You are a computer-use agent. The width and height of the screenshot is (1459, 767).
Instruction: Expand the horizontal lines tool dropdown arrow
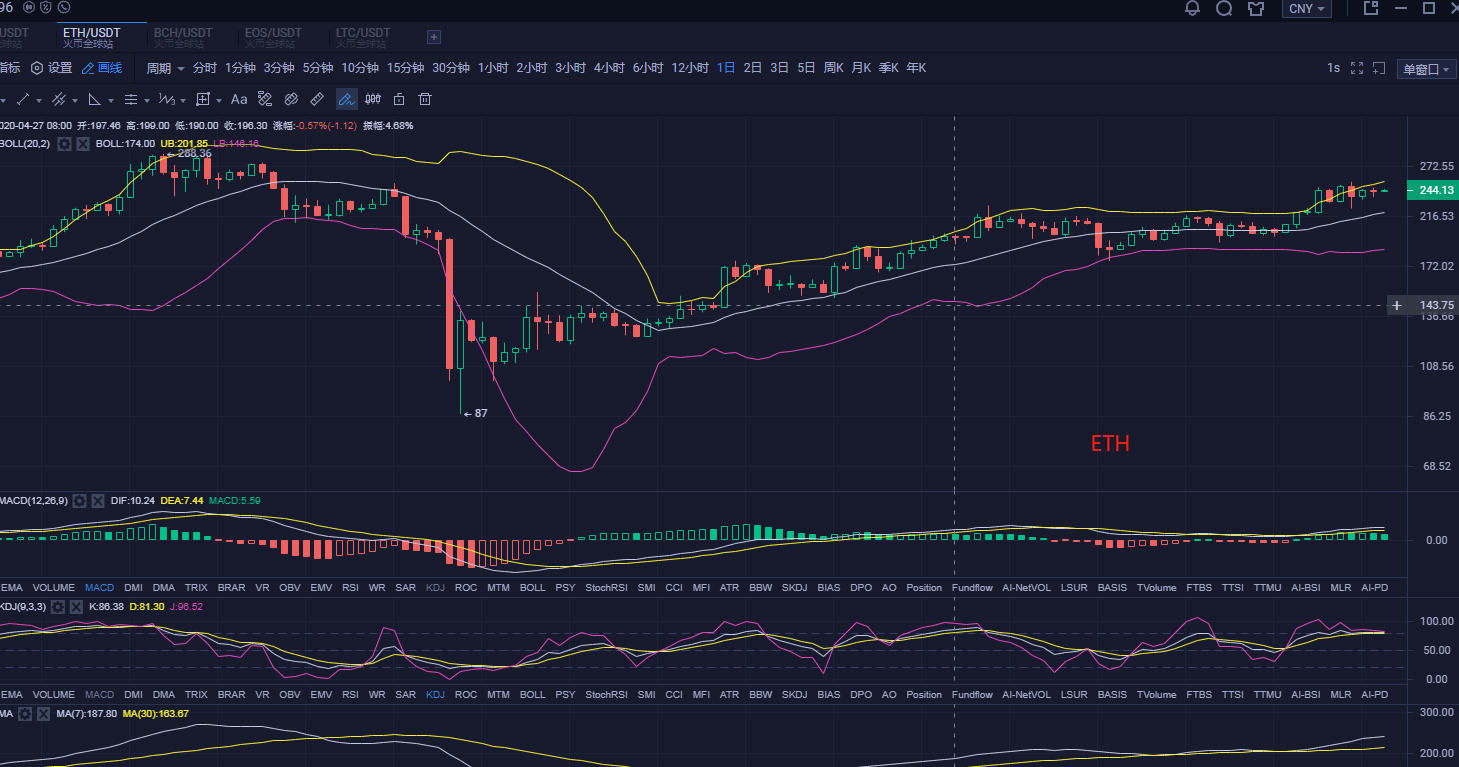click(147, 100)
